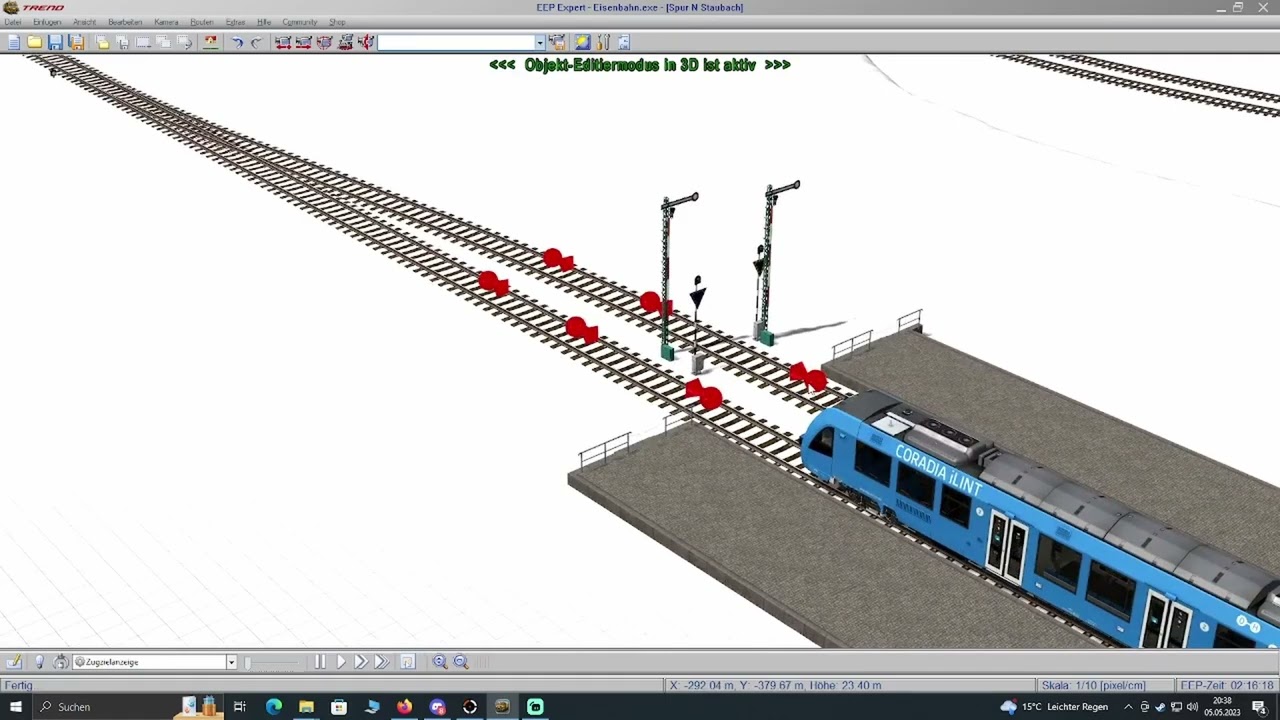
Task: Click the window icon next to the playback controls
Action: 407,662
